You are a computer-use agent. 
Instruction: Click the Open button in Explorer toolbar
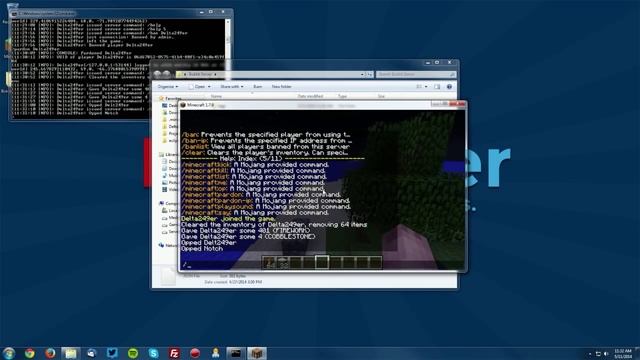[198, 87]
